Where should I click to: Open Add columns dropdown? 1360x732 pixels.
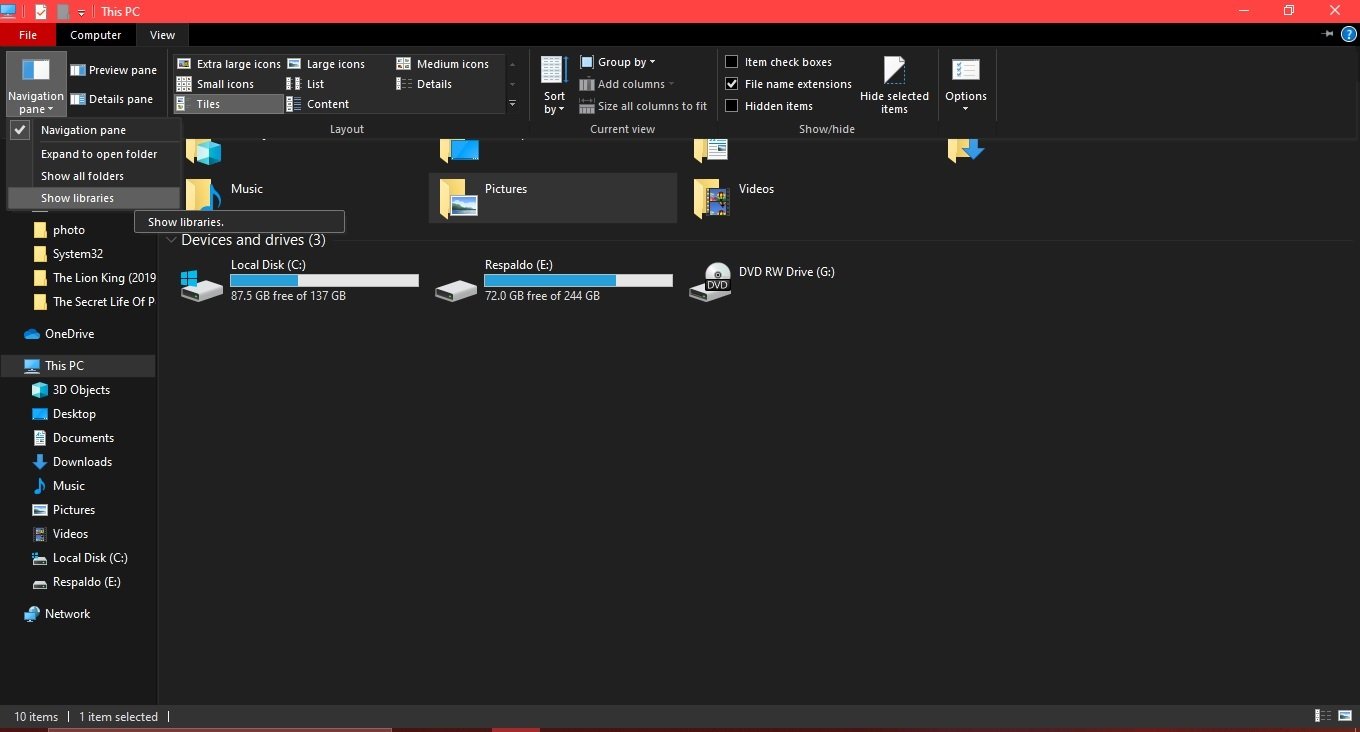click(x=627, y=84)
